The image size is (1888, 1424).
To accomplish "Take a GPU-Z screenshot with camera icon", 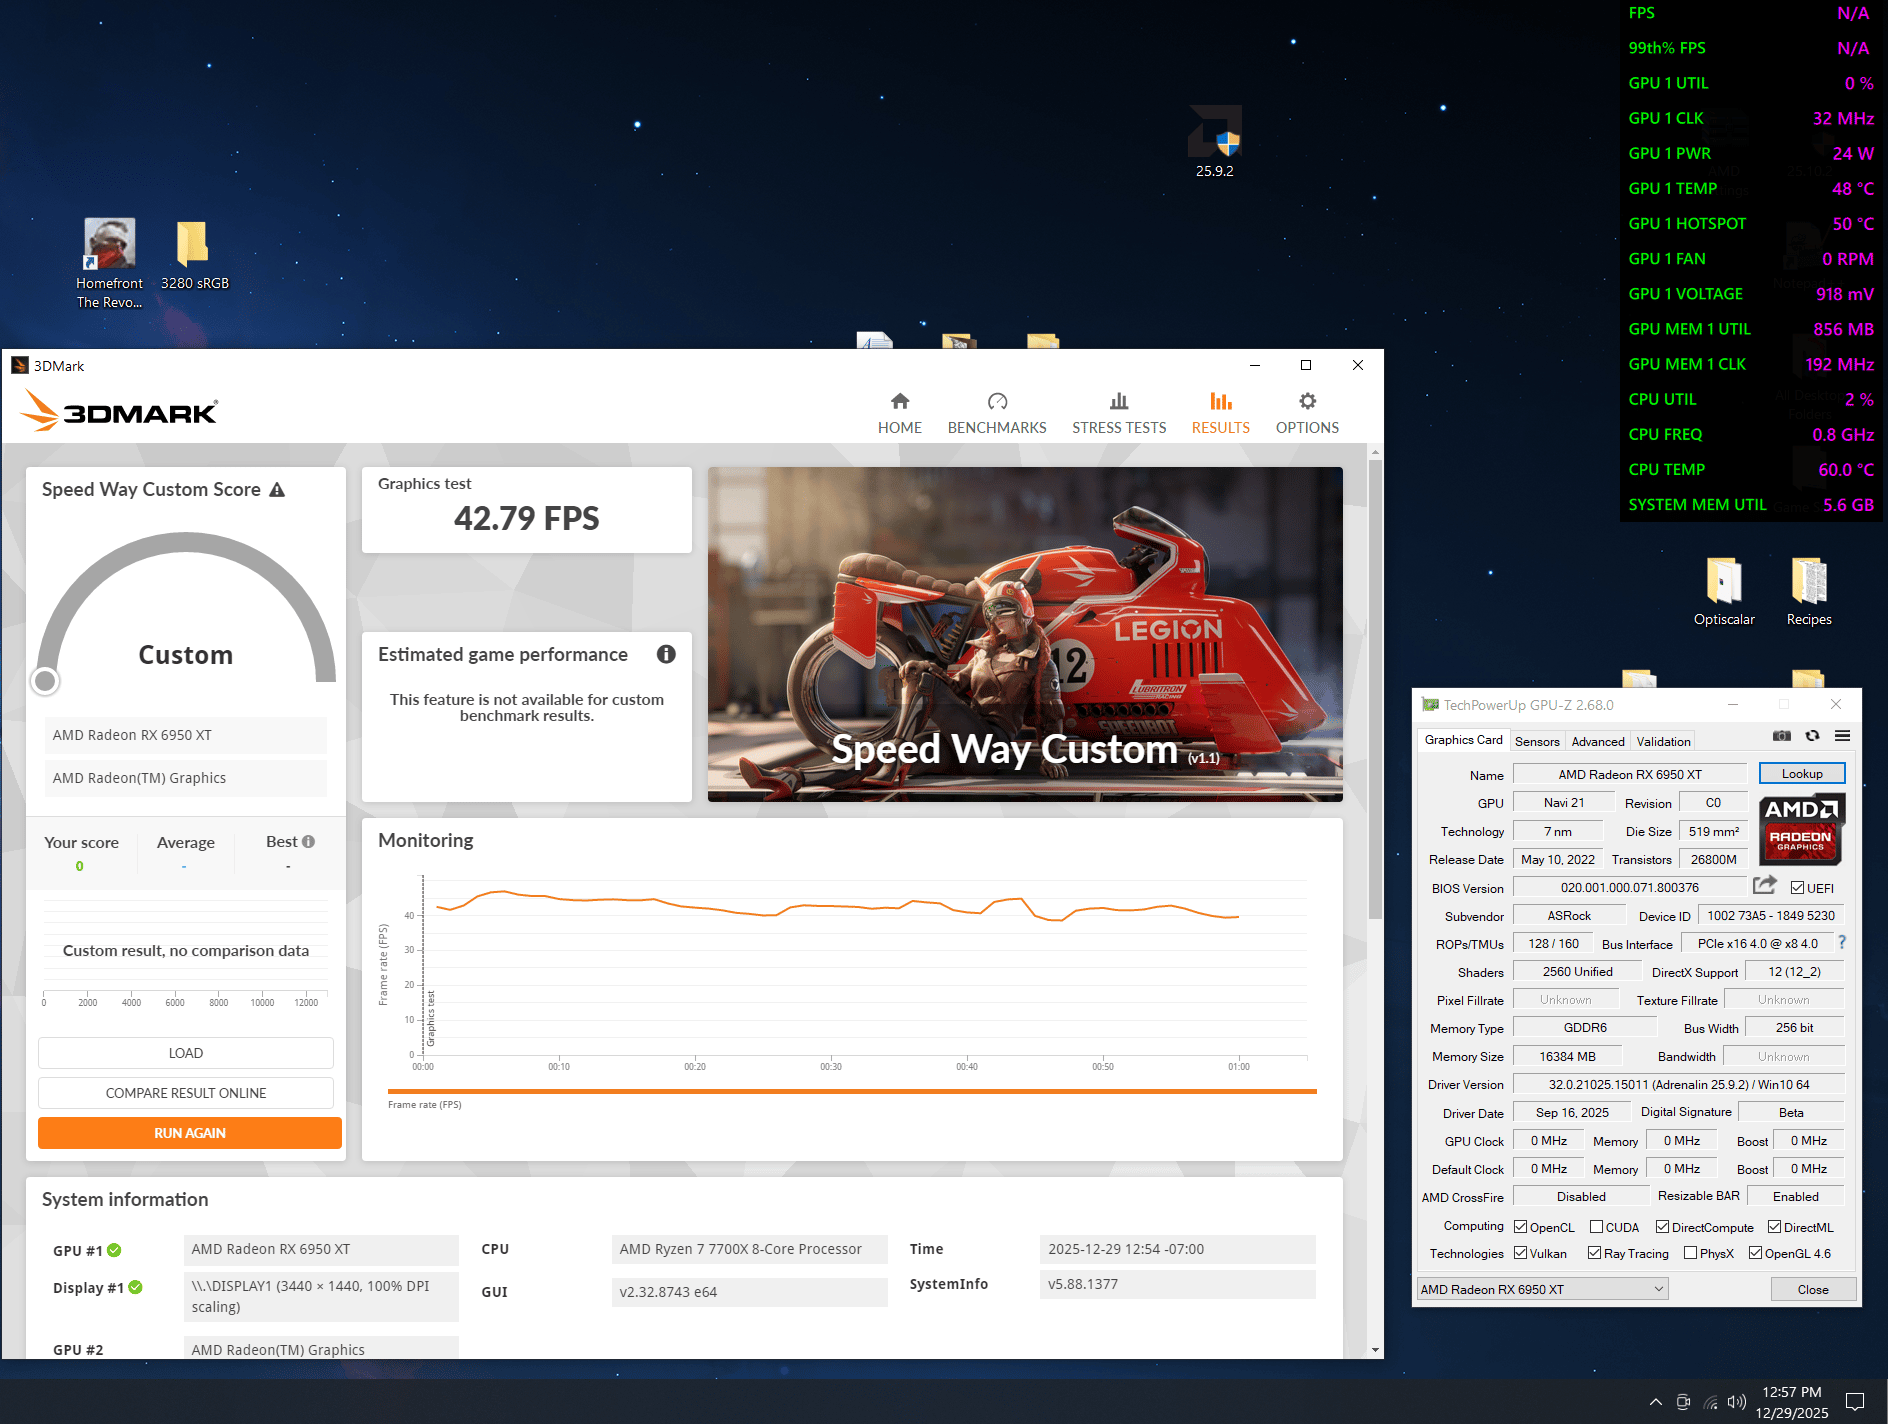I will pos(1782,736).
